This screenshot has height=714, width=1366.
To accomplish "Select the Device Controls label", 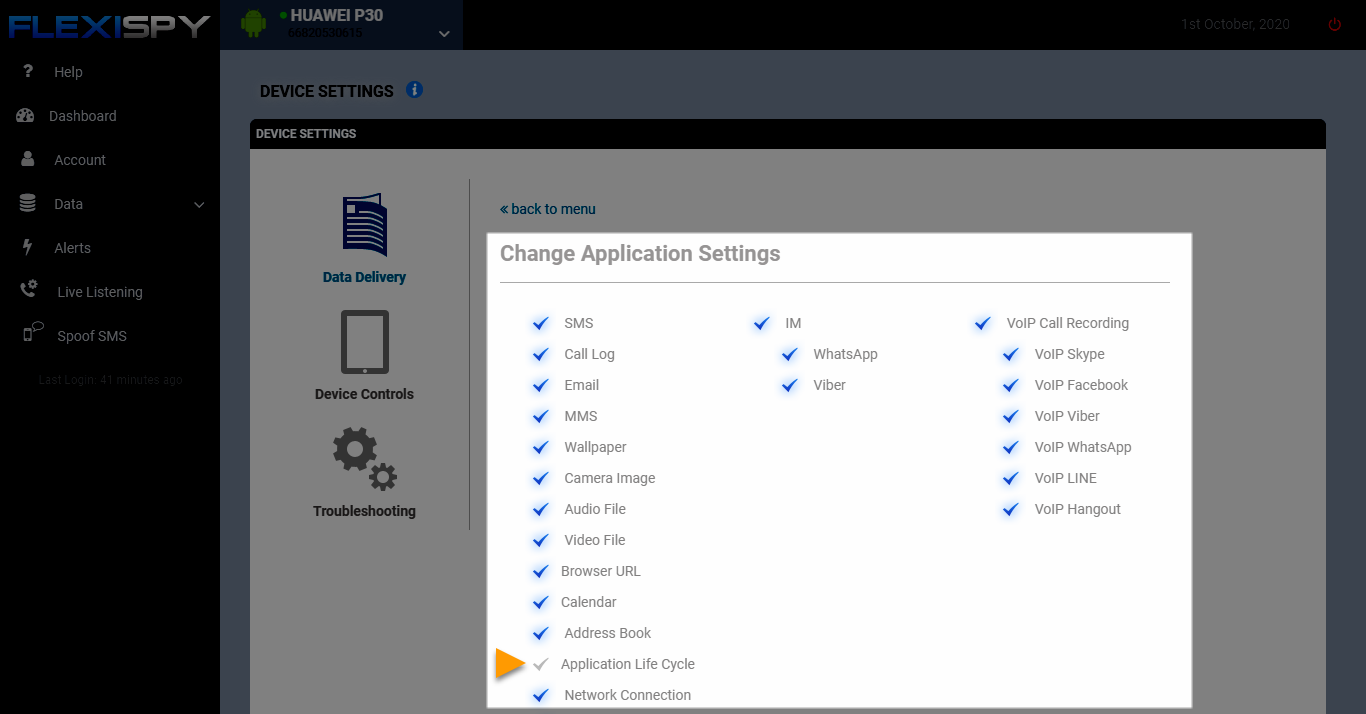I will coord(364,394).
